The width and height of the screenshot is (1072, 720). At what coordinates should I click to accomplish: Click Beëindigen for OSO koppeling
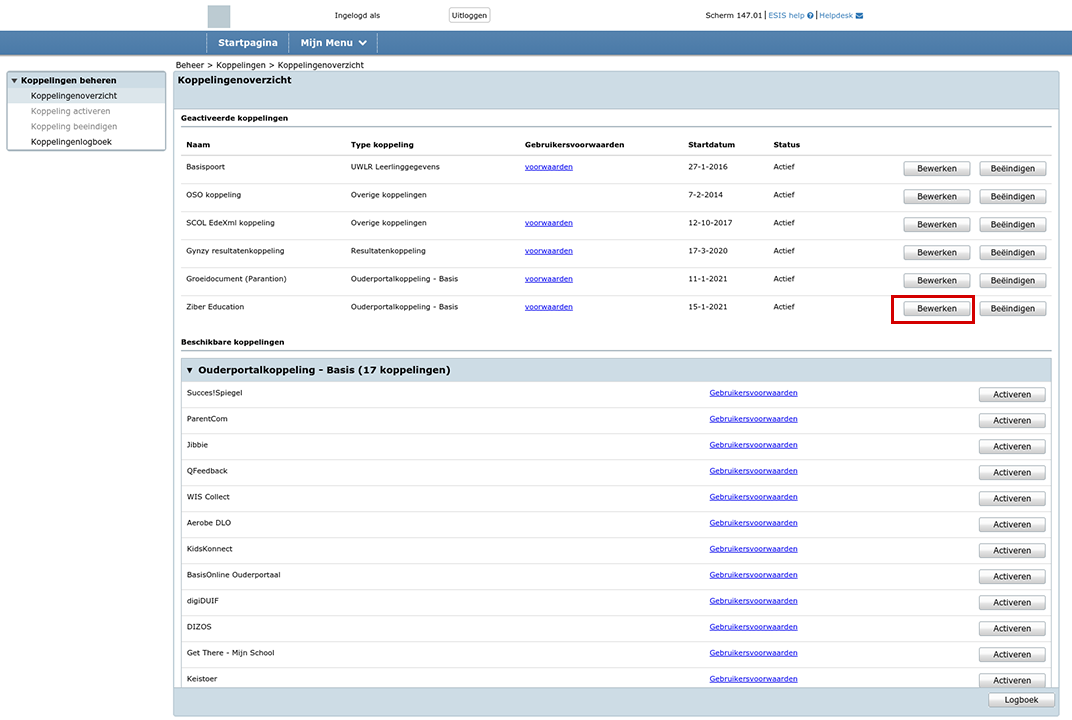tap(1013, 196)
